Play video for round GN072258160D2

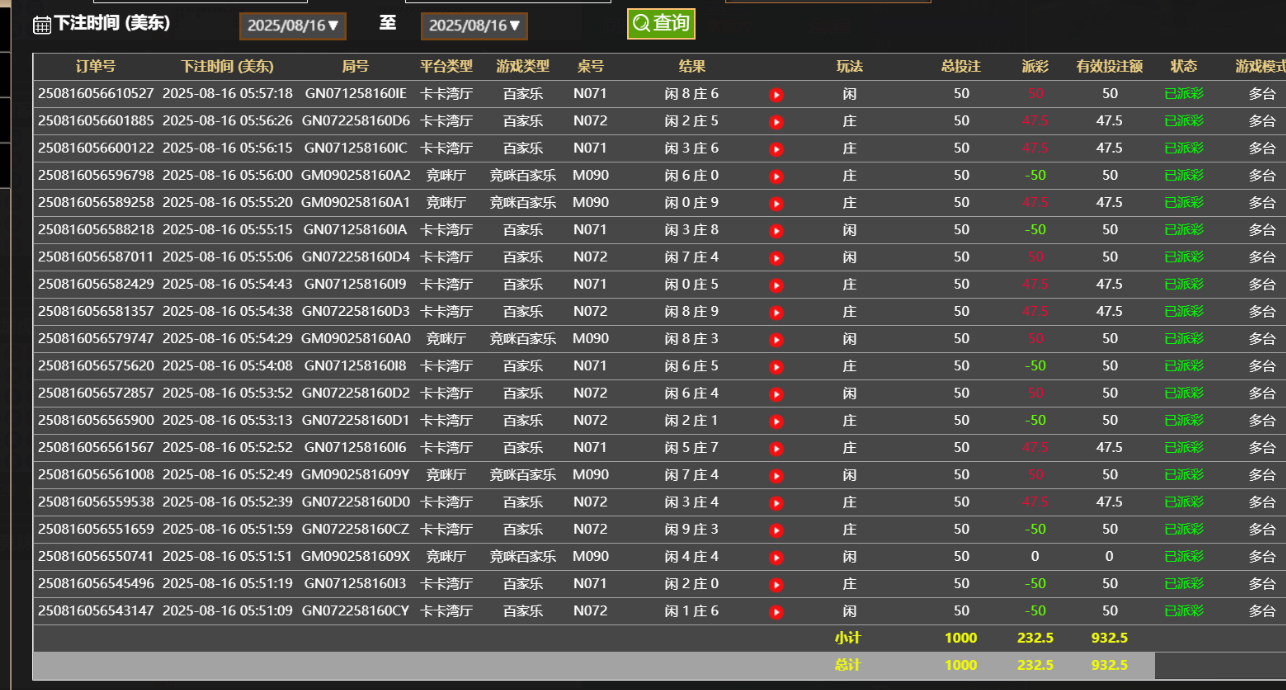pos(776,394)
